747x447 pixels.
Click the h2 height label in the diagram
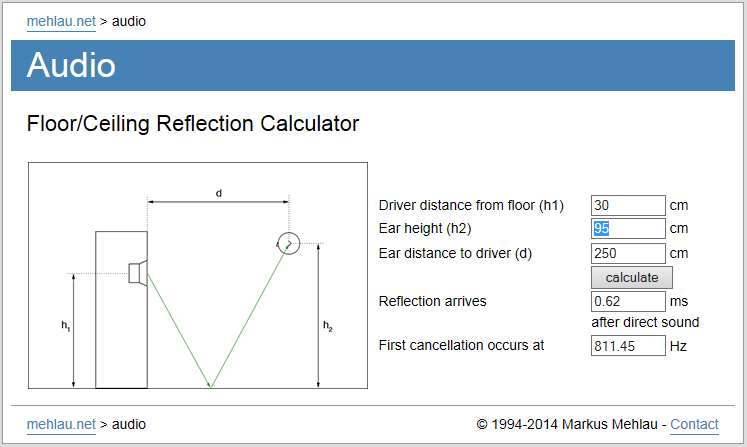click(x=327, y=326)
